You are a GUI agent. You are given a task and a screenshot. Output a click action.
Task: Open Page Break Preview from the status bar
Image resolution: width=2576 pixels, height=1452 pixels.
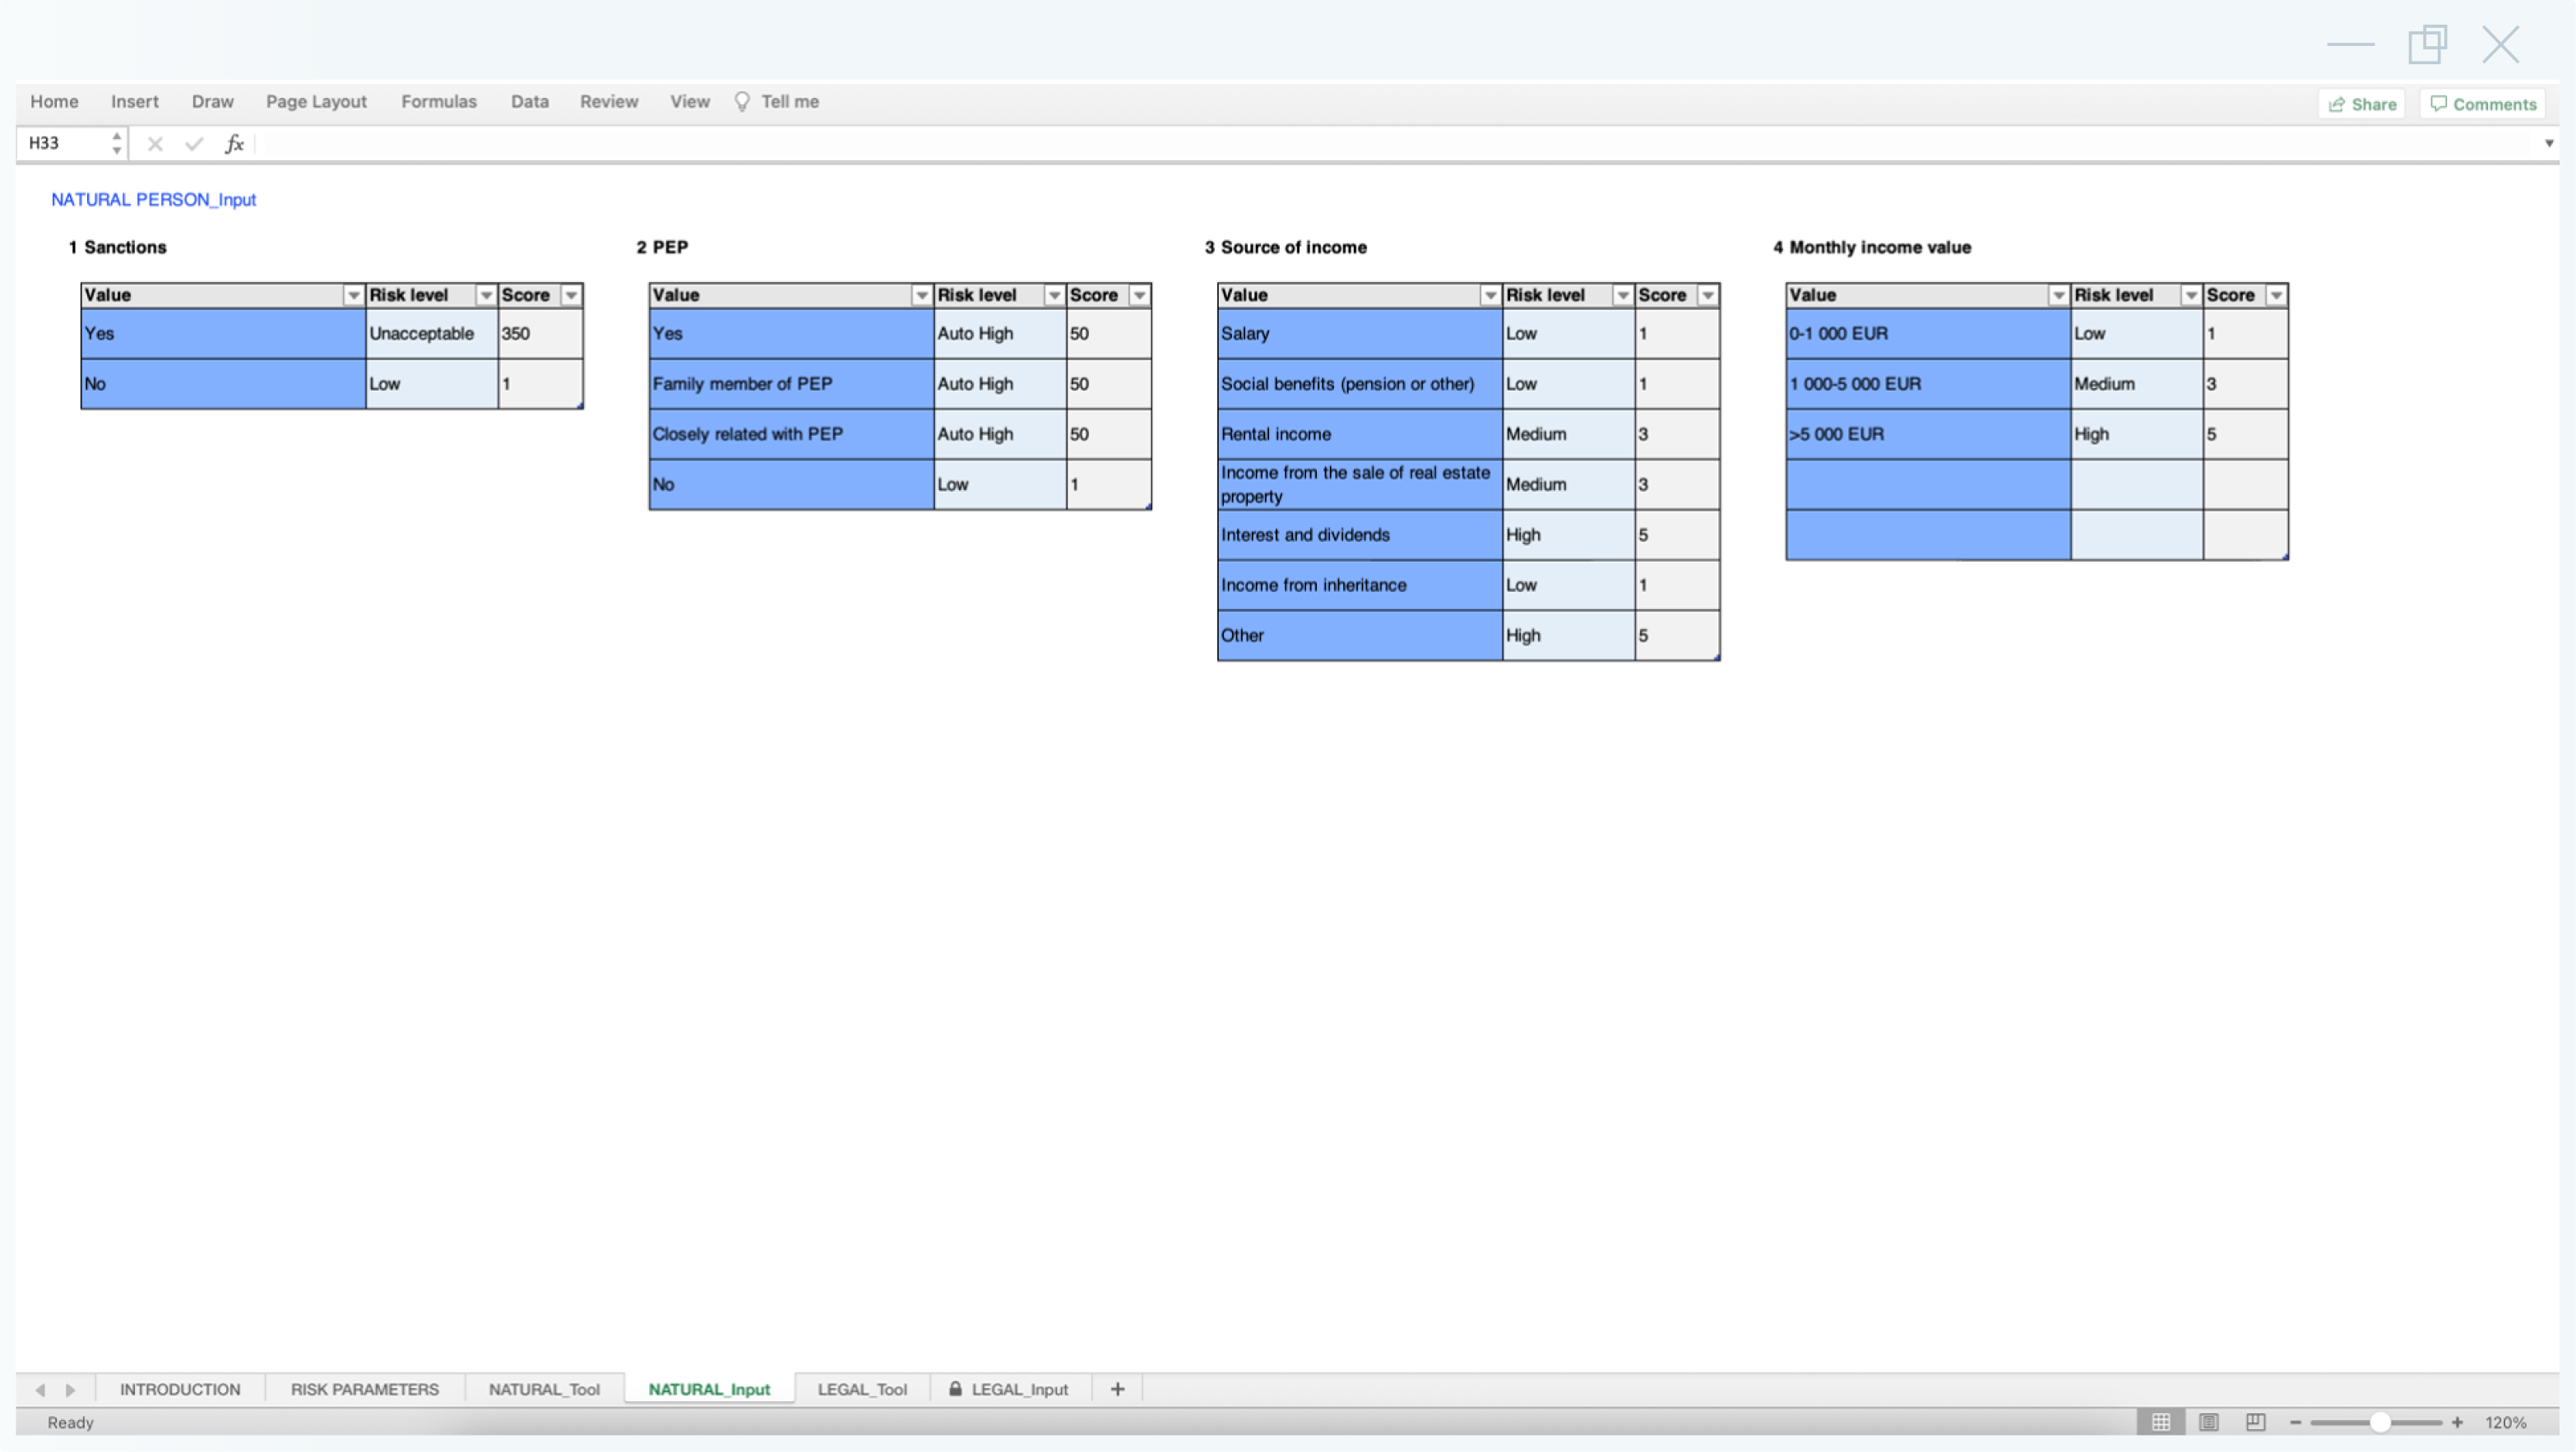pyautogui.click(x=2256, y=1421)
